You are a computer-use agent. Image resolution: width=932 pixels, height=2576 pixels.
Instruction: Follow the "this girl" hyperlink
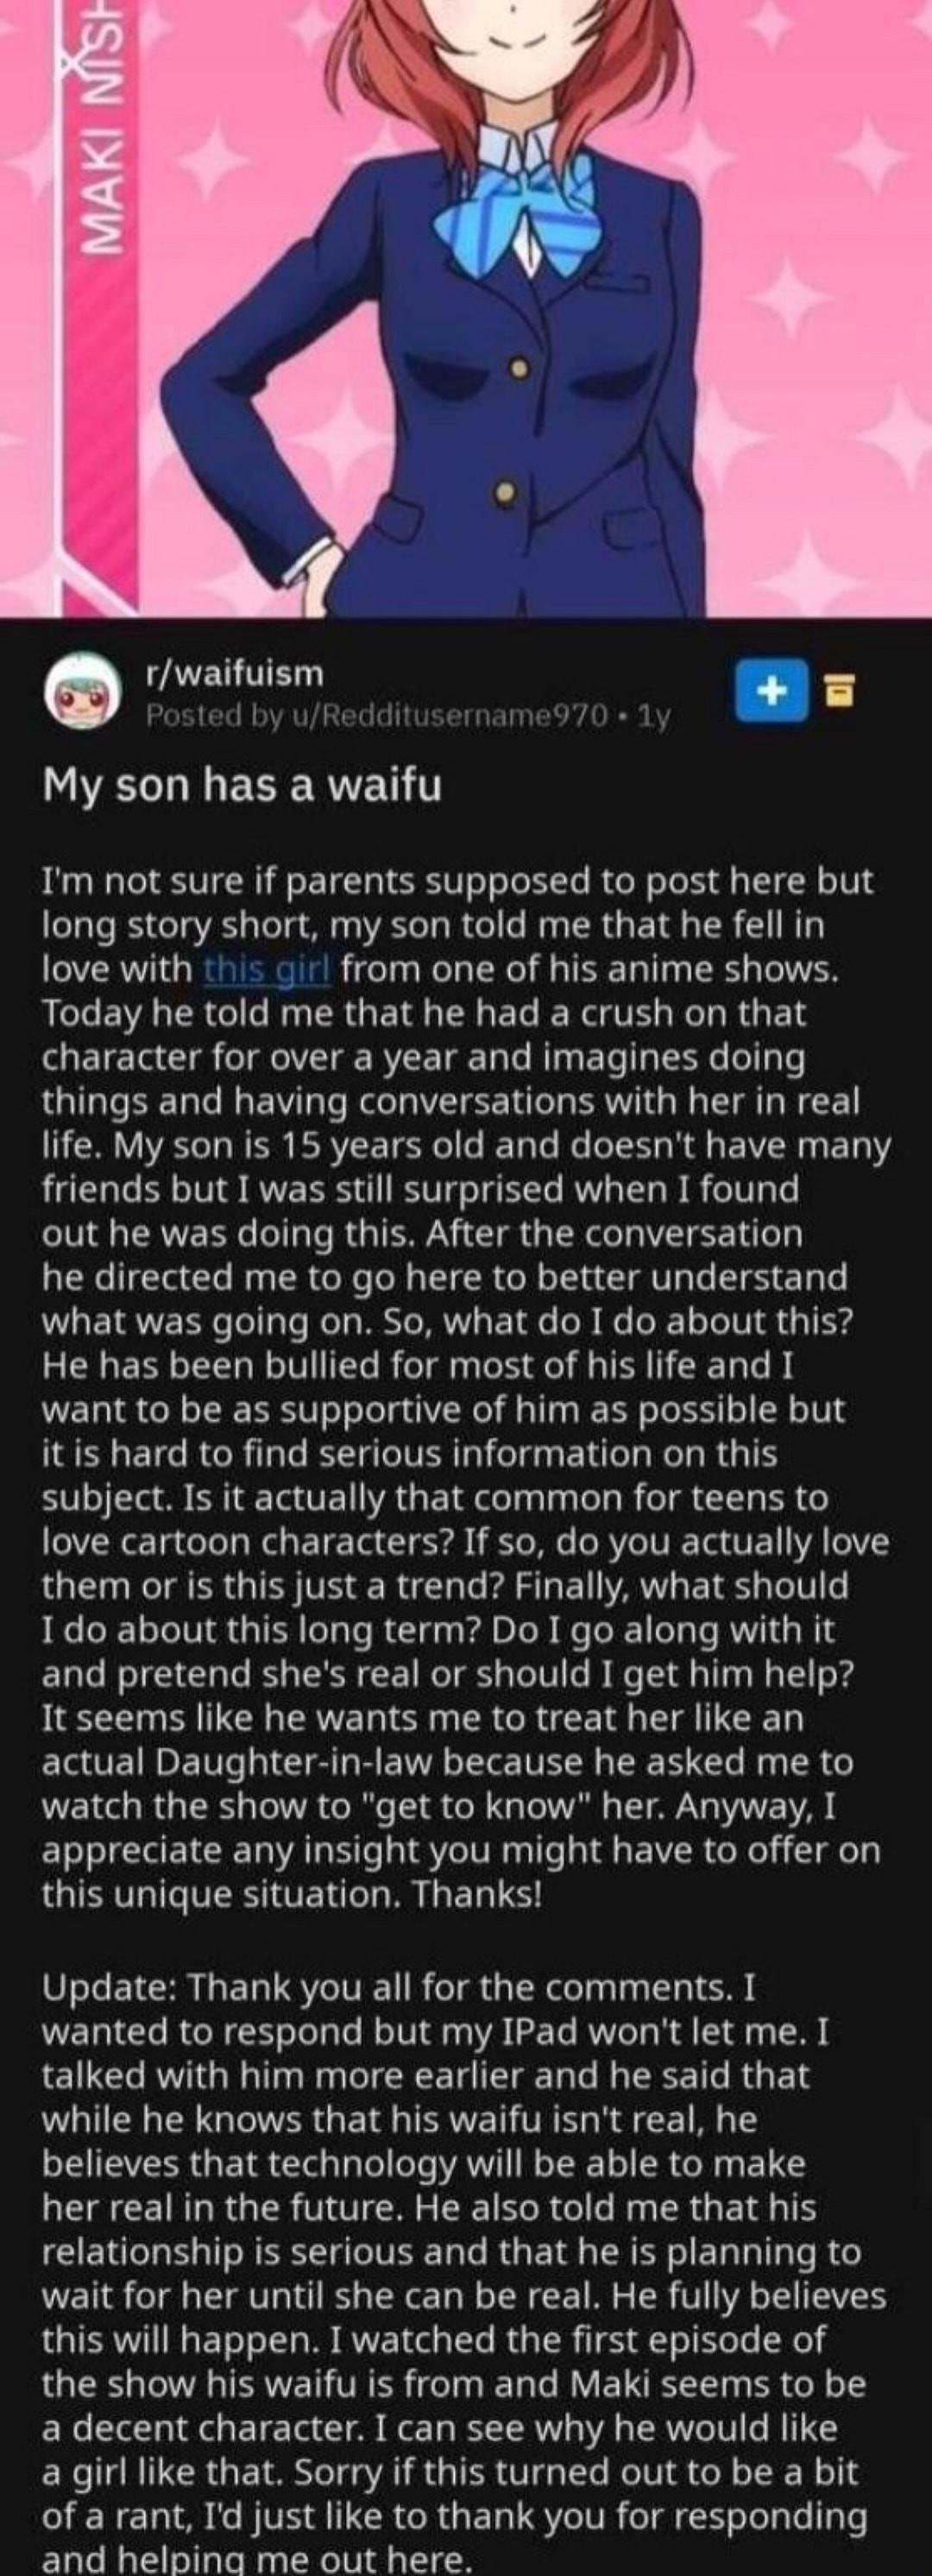pyautogui.click(x=267, y=969)
